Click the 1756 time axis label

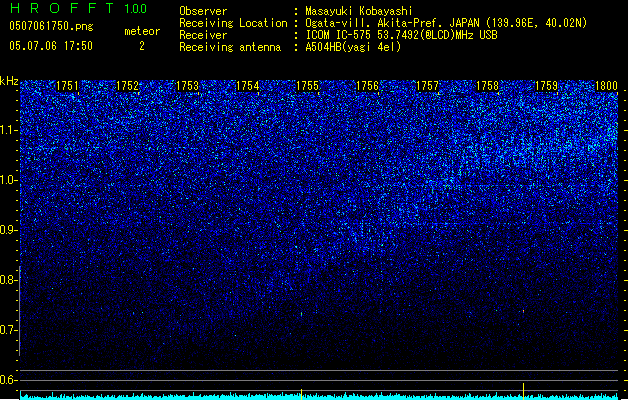367,86
